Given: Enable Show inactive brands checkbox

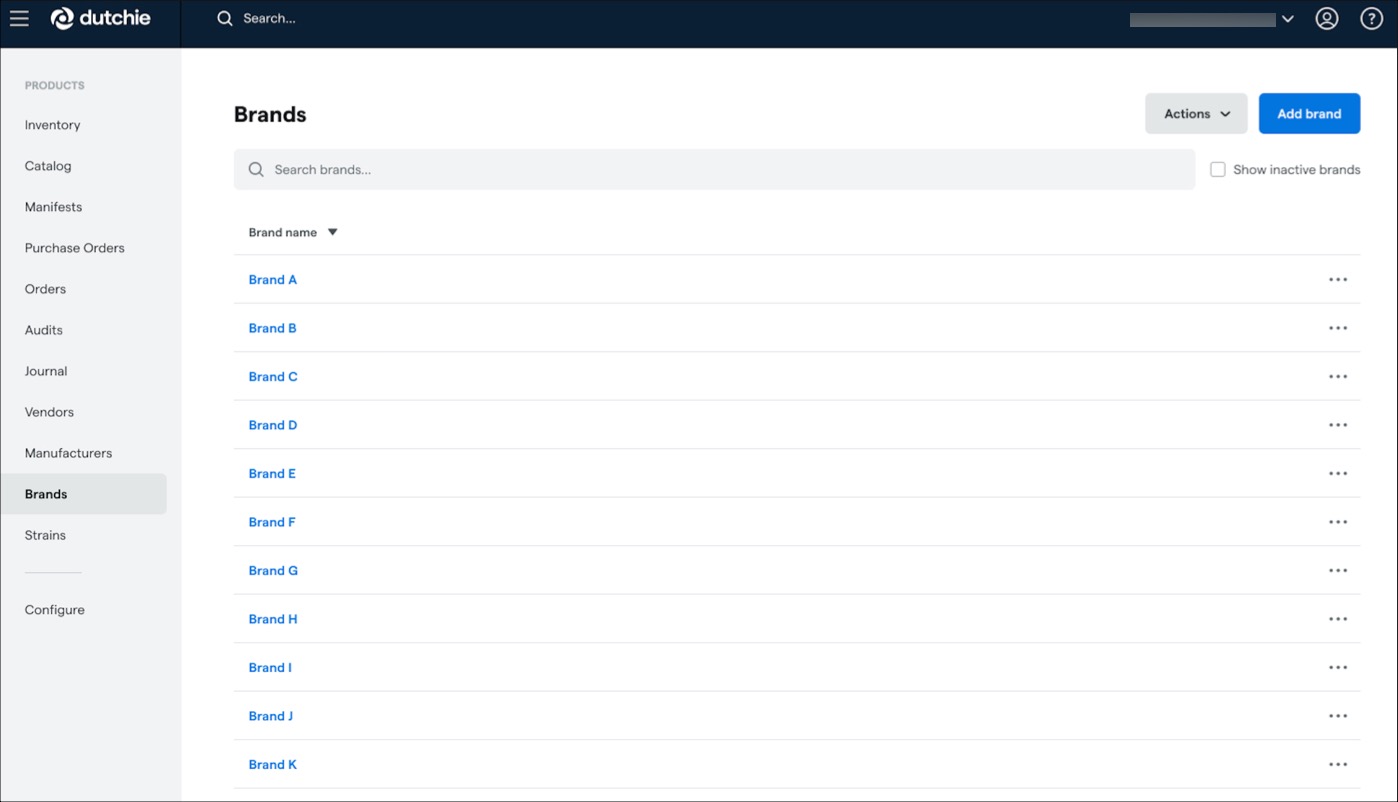Looking at the screenshot, I should 1218,170.
